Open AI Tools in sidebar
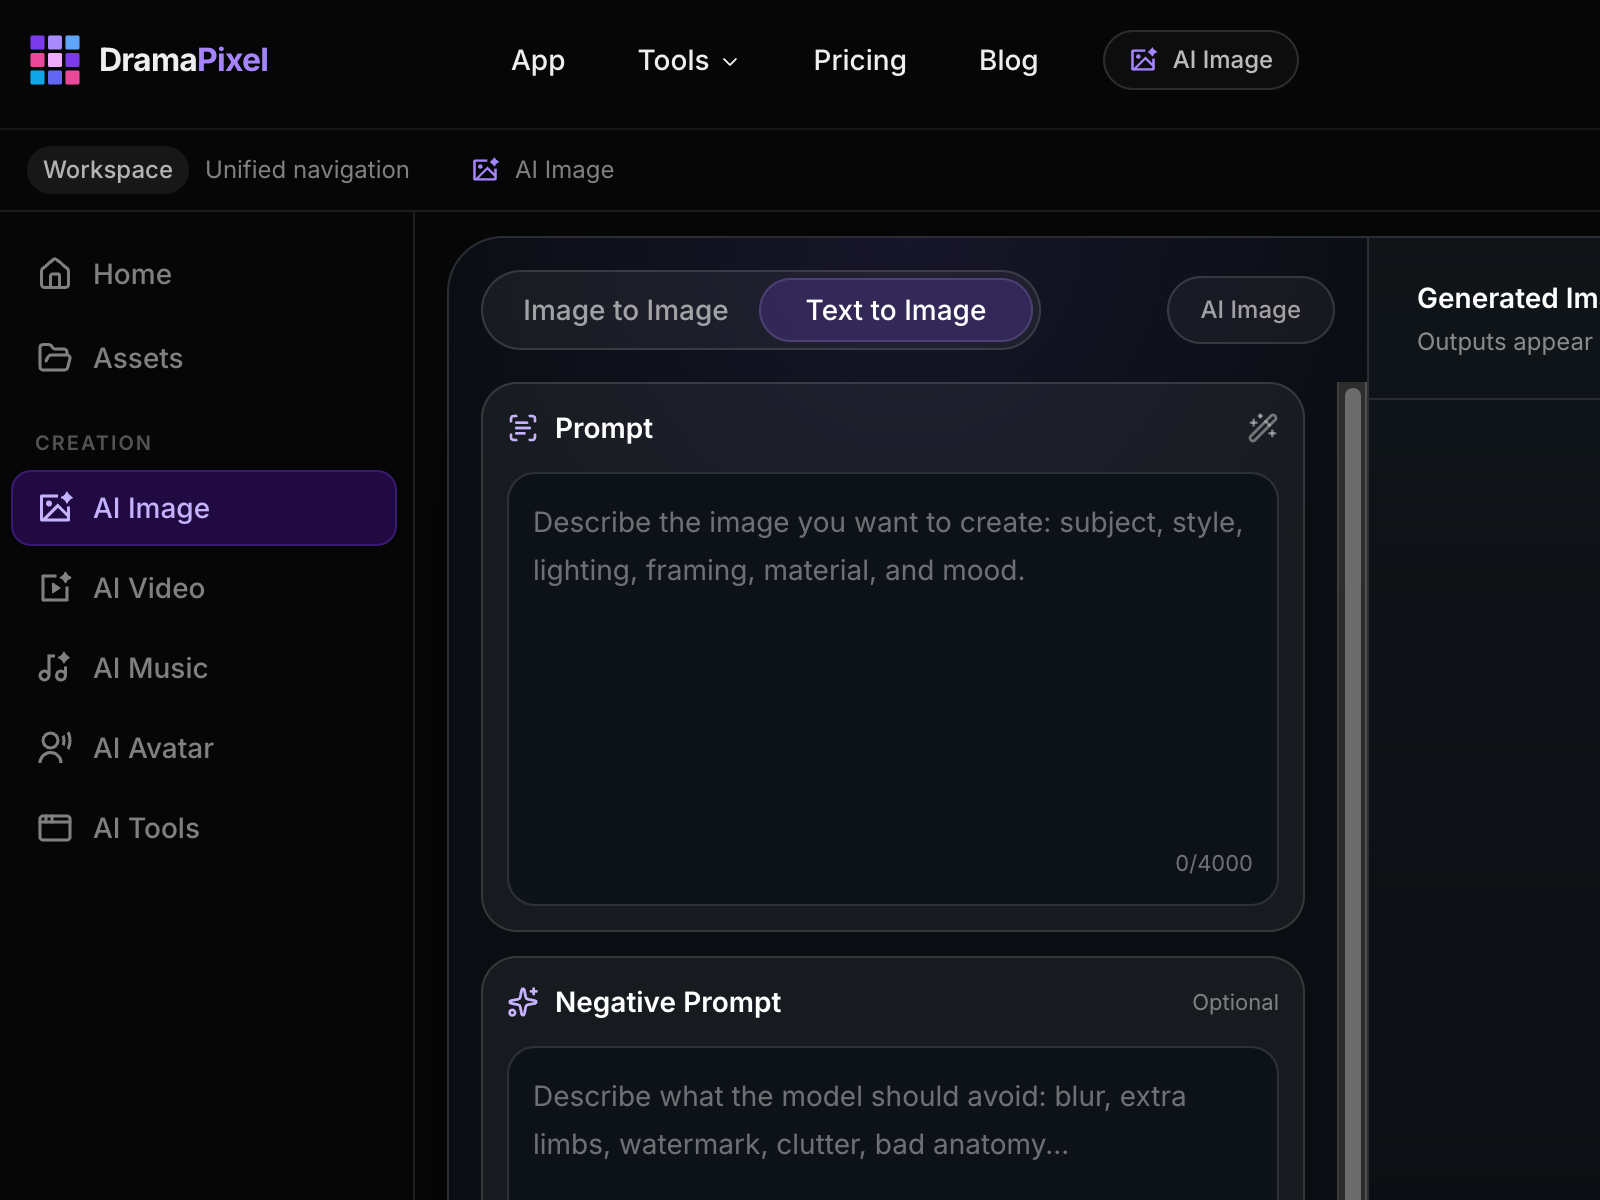 coord(146,828)
